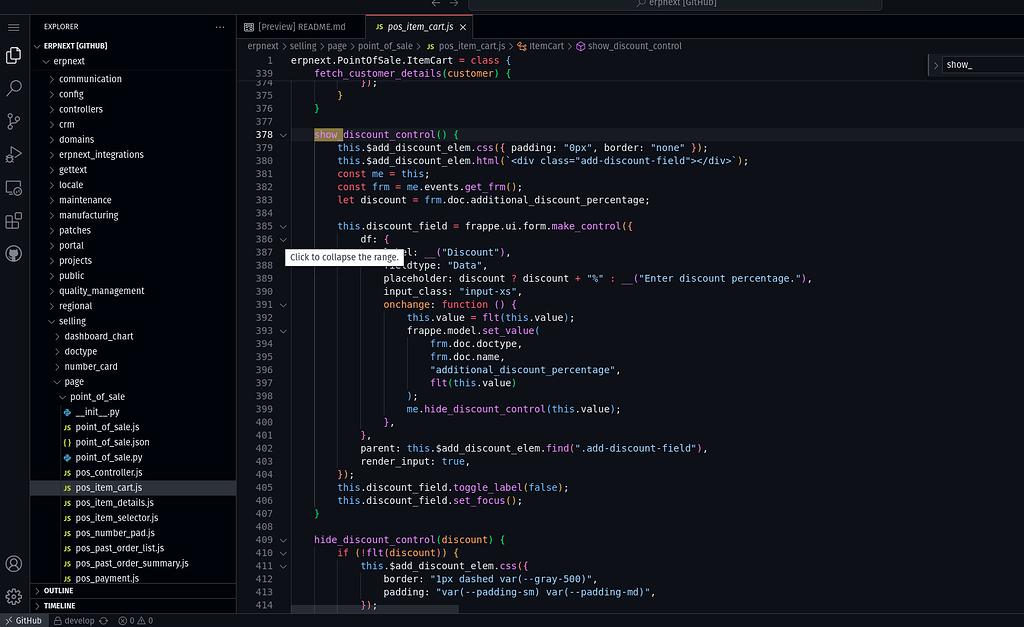Open the GitHub panel in activity bar
Screen dimensions: 1024x627
click(14, 254)
